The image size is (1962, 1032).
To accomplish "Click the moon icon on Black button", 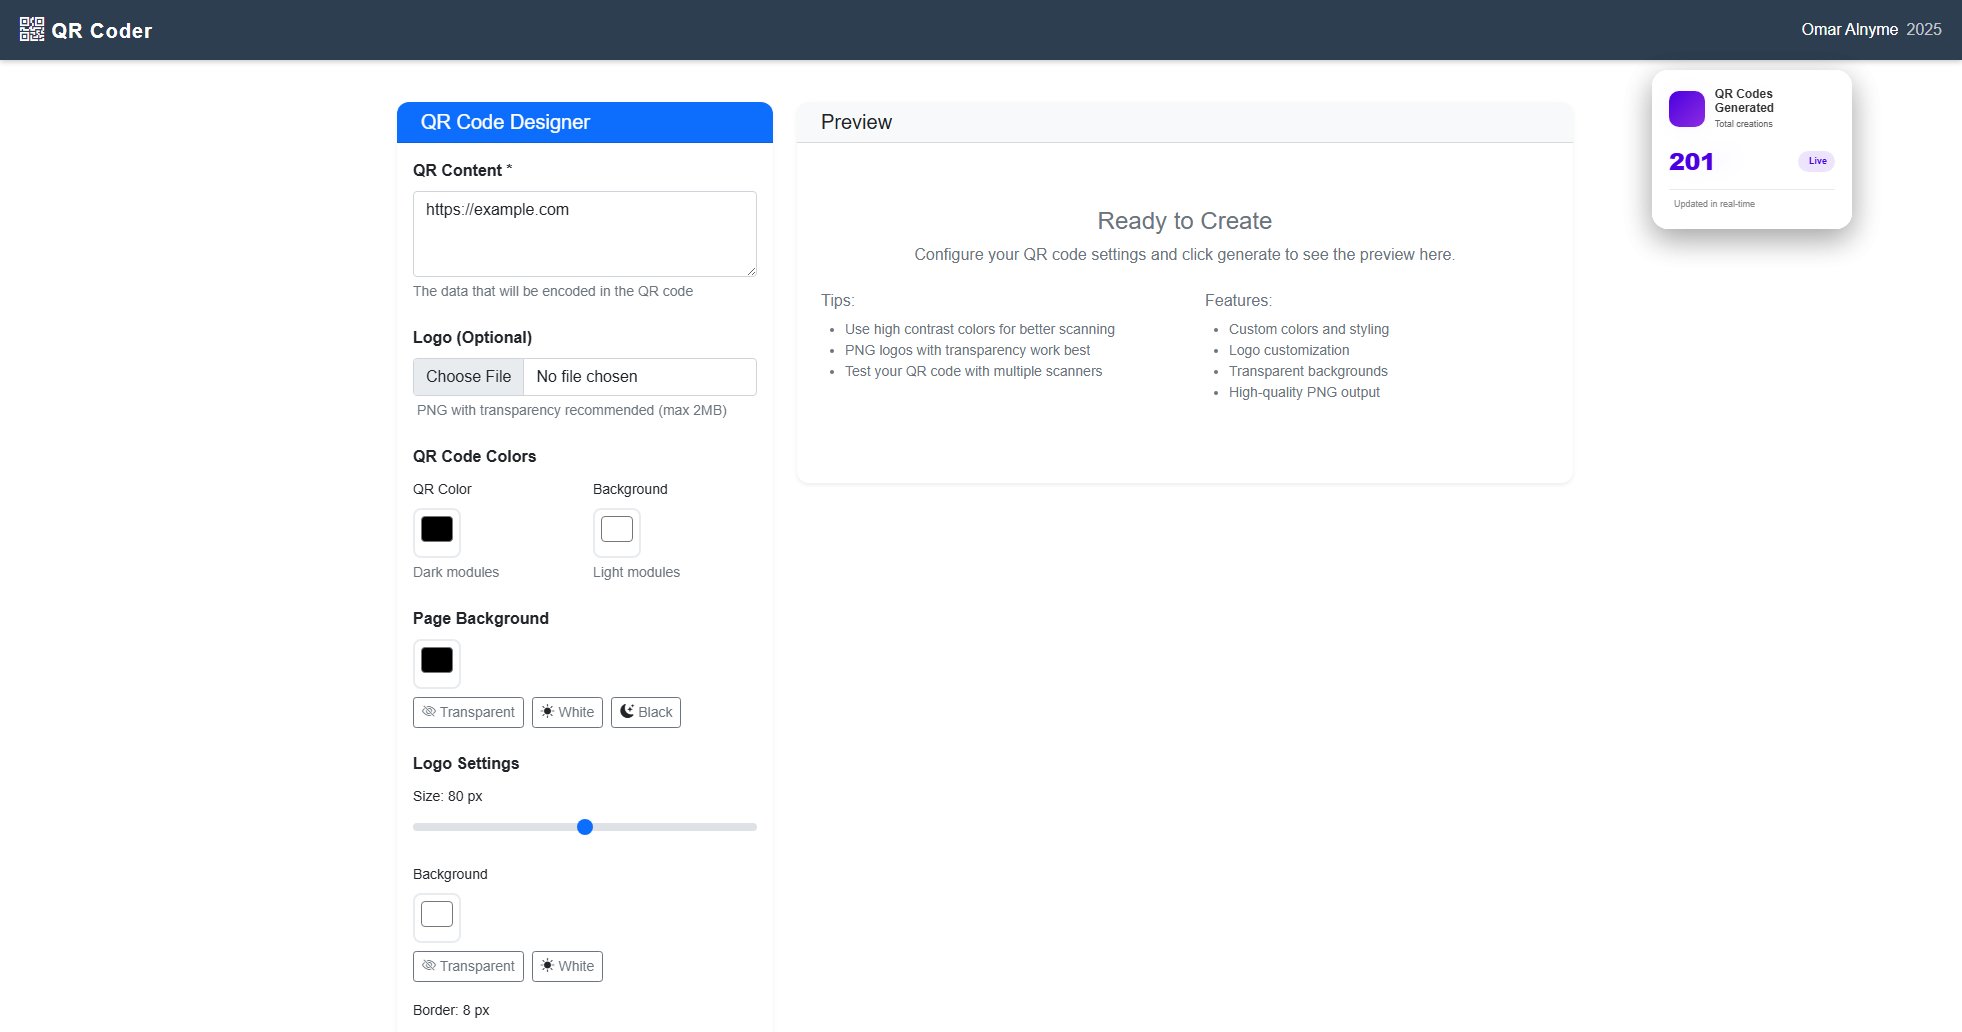I will (627, 712).
